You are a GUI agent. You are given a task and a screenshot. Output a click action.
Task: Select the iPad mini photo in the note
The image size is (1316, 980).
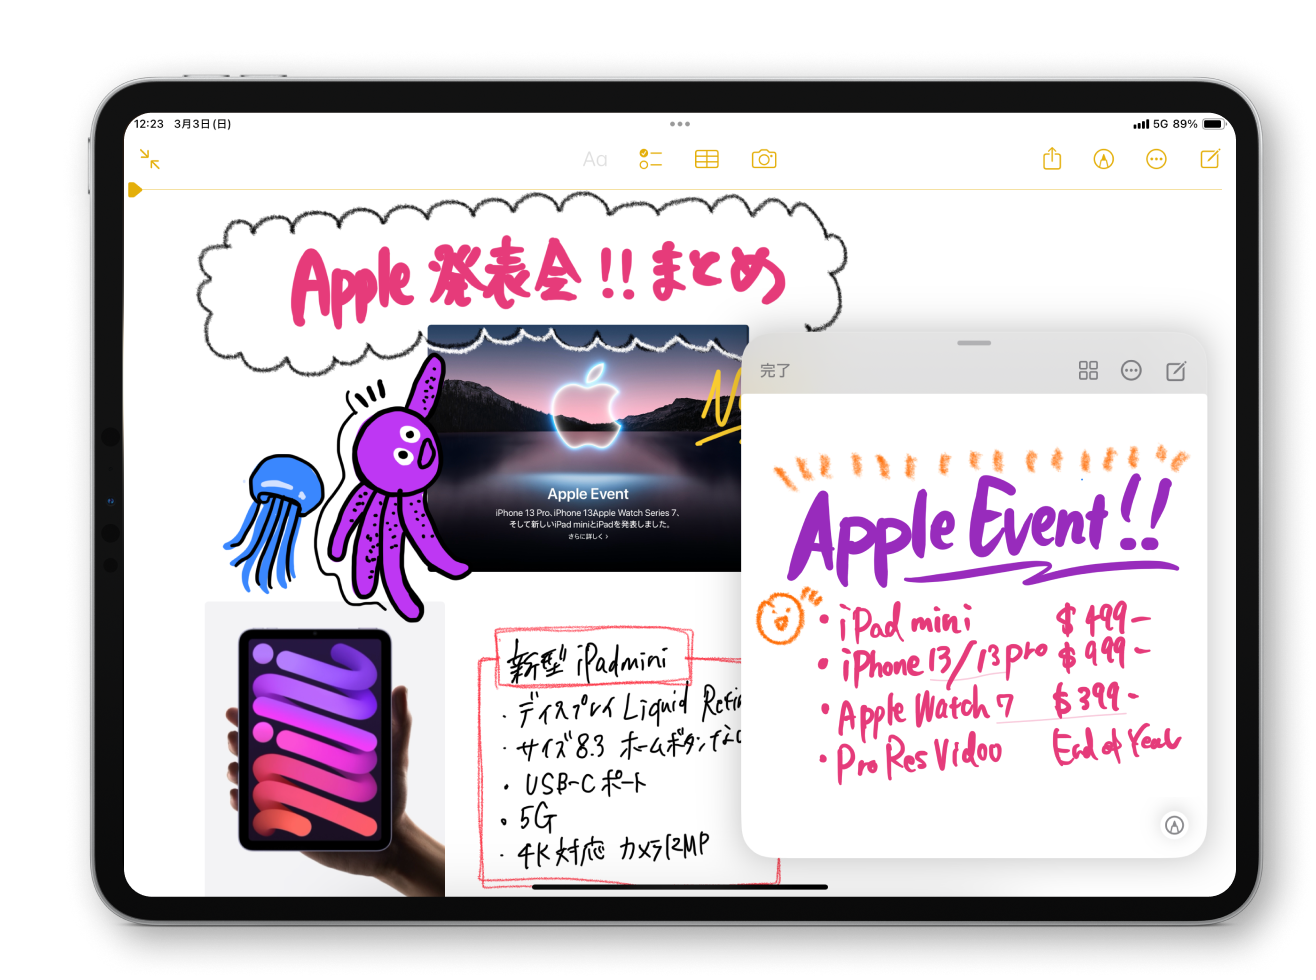coord(325,749)
